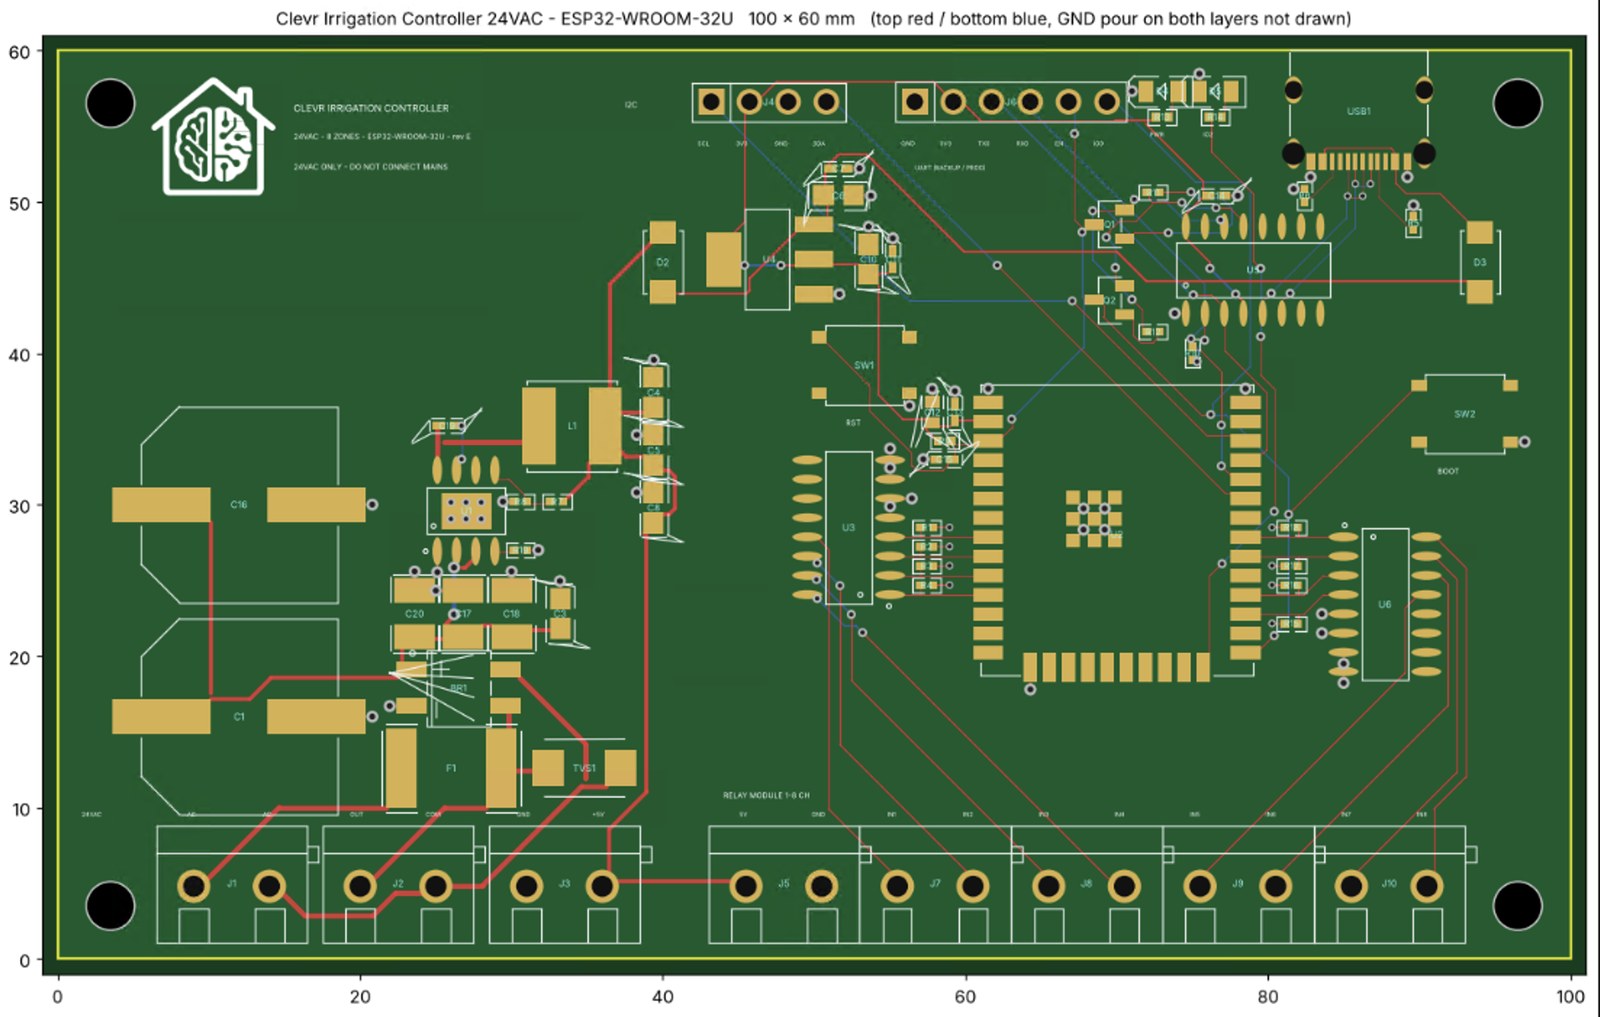Select the BR1 bridge rectifier footprint

(x=459, y=689)
